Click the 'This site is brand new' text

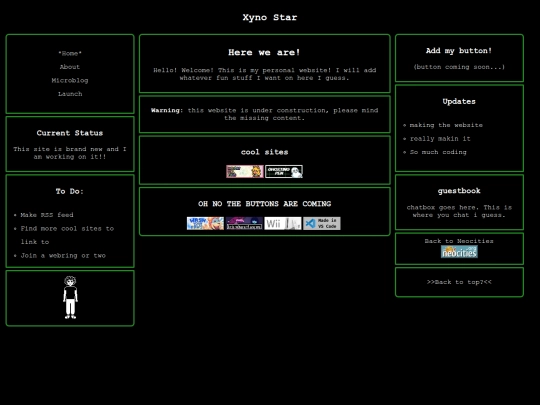pyautogui.click(x=70, y=153)
